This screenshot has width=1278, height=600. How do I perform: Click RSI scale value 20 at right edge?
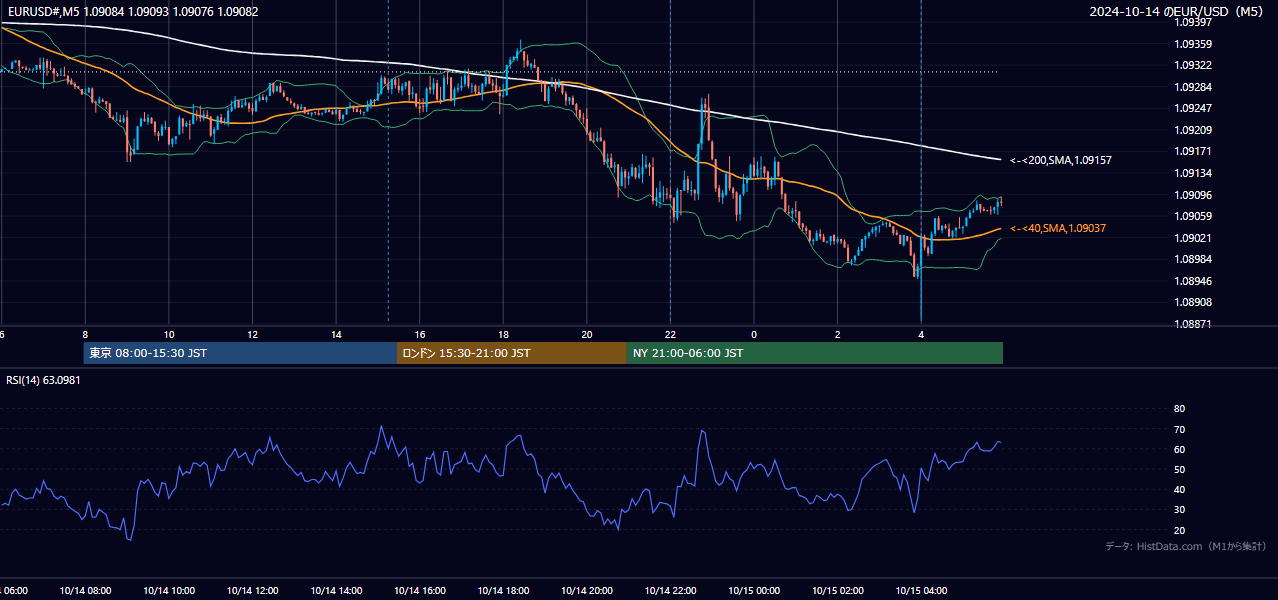click(1179, 530)
